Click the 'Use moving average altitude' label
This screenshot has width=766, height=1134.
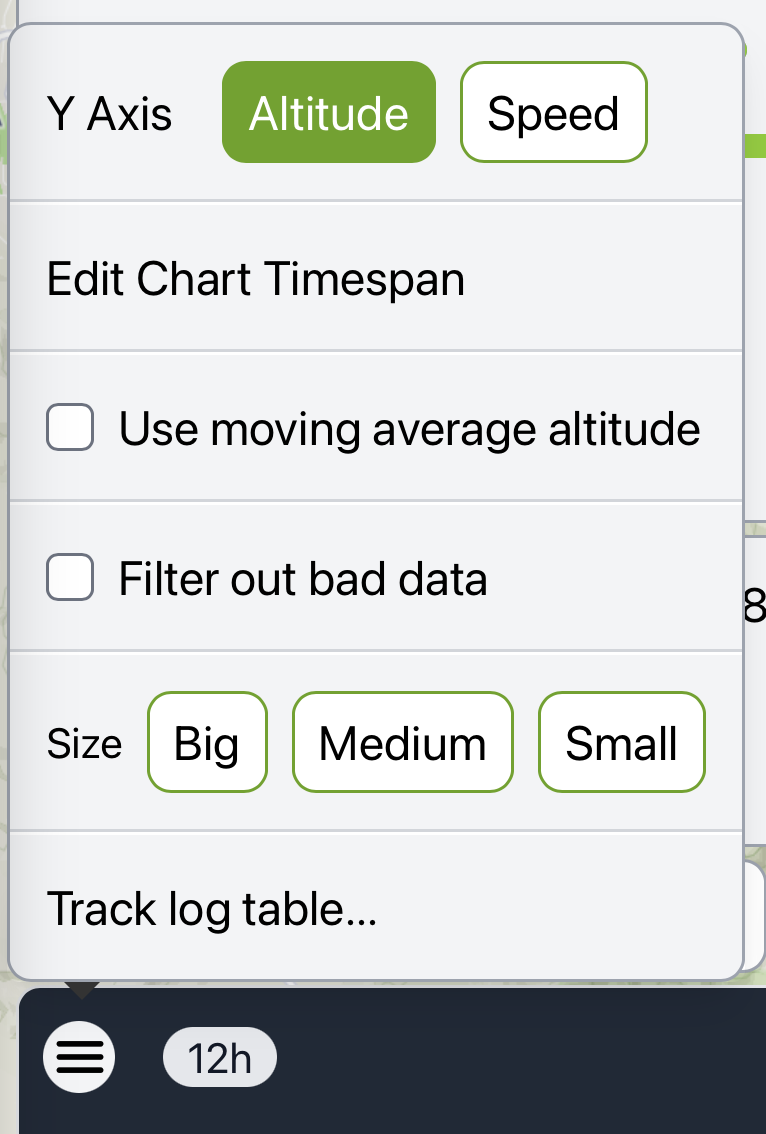point(409,429)
